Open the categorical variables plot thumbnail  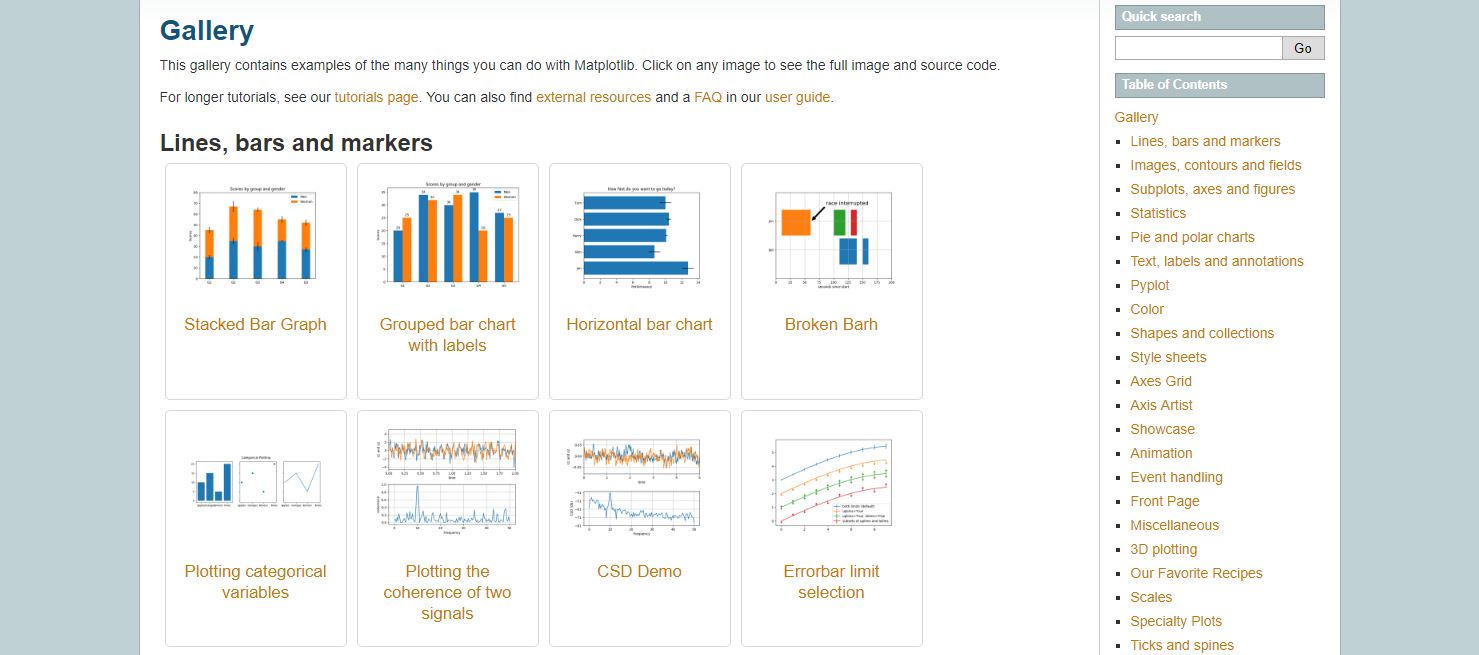click(x=255, y=483)
